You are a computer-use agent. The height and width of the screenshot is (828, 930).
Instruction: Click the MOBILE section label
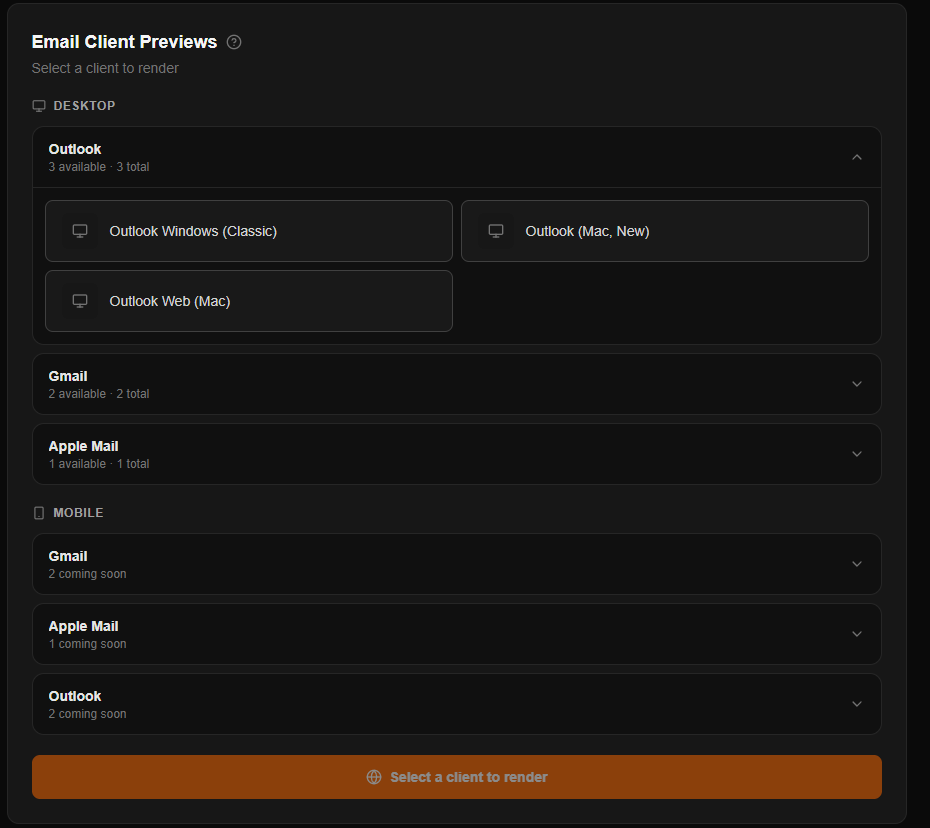78,512
